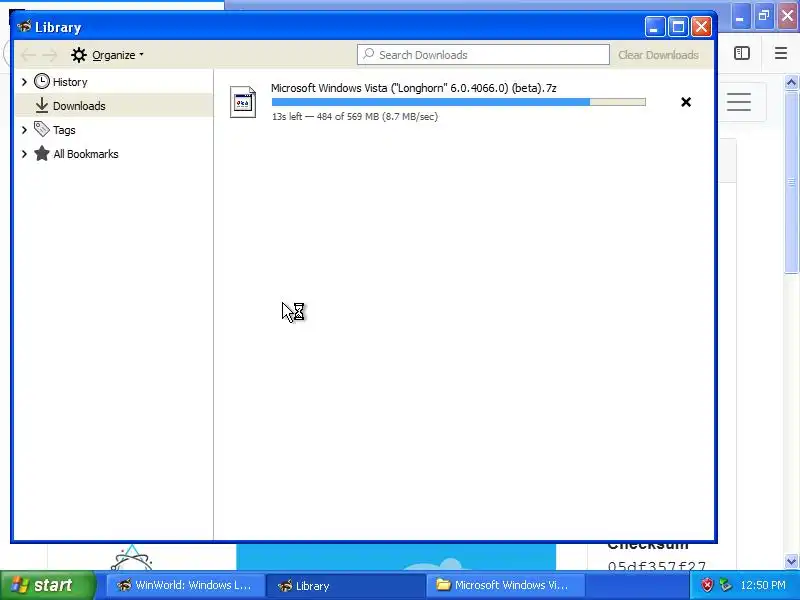Select the History item in sidebar
Viewport: 800px width, 600px height.
pos(61,82)
